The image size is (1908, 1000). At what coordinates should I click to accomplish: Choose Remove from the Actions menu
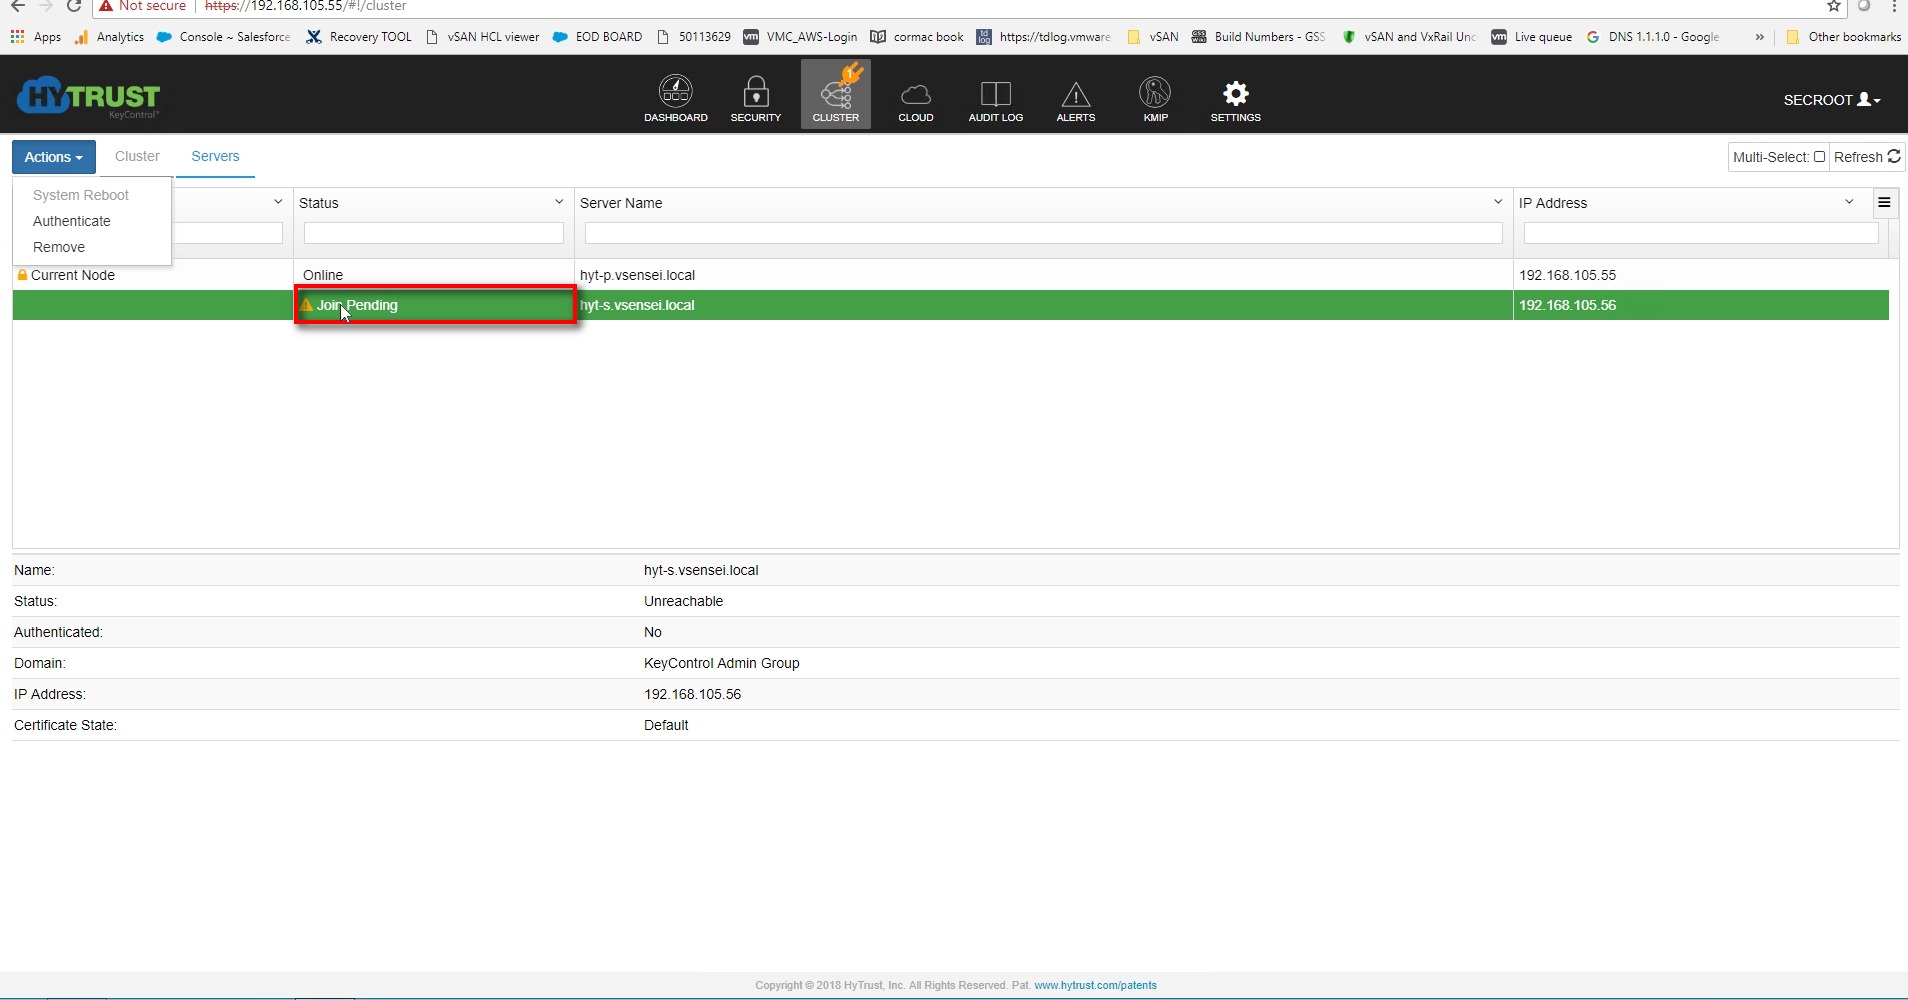[59, 247]
